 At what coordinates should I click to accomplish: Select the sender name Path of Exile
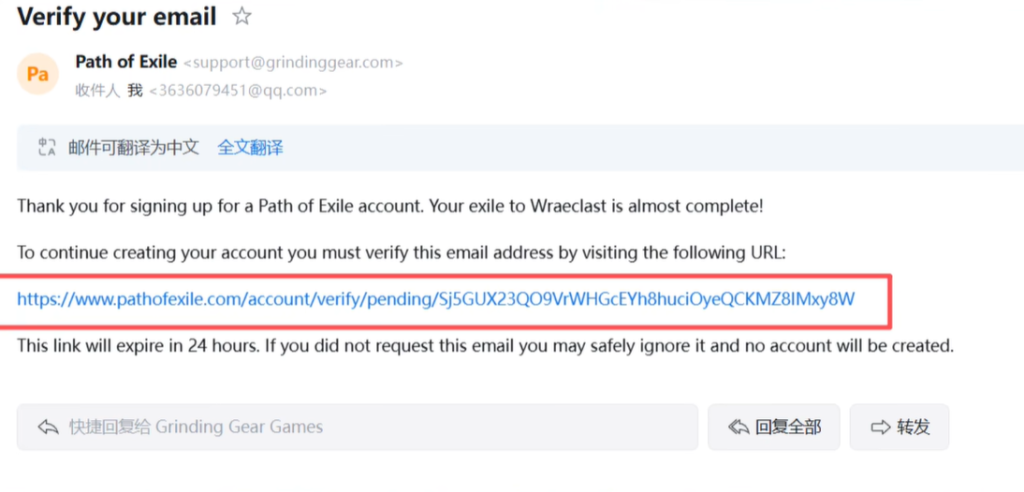126,62
